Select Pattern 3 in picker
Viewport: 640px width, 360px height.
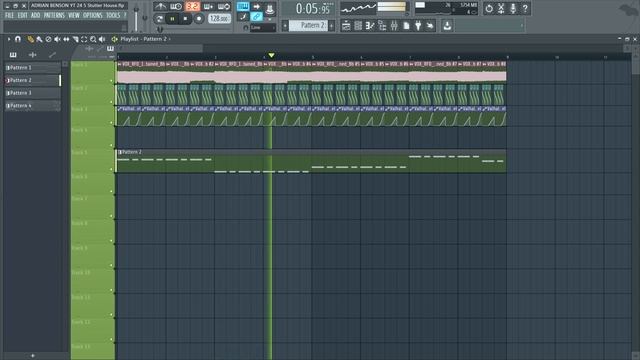tap(33, 93)
